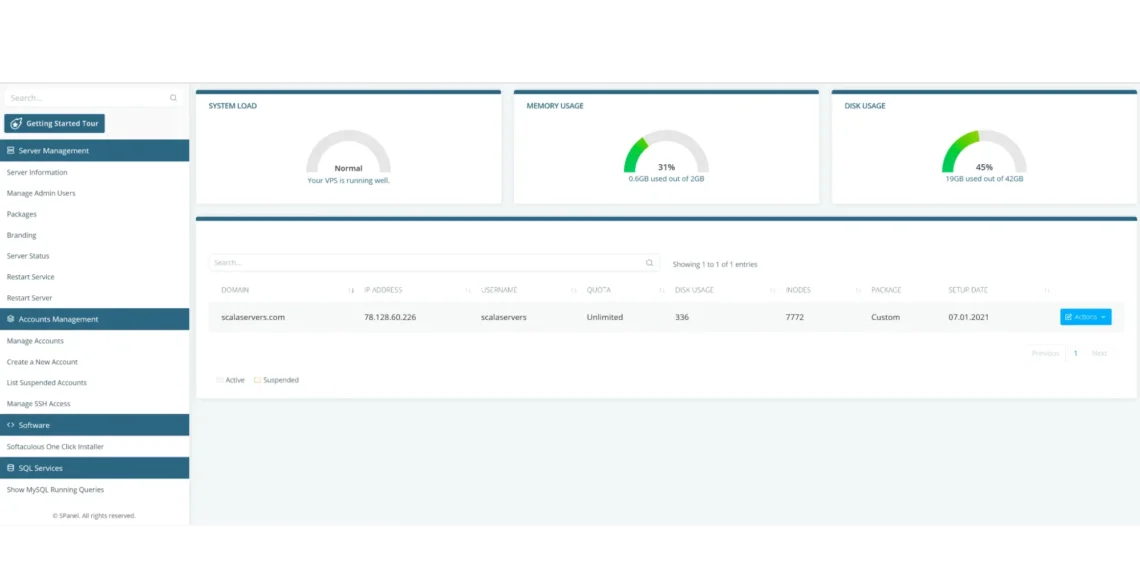The height and width of the screenshot is (570, 1140).
Task: Open Manage Admin Users
Action: coord(41,193)
